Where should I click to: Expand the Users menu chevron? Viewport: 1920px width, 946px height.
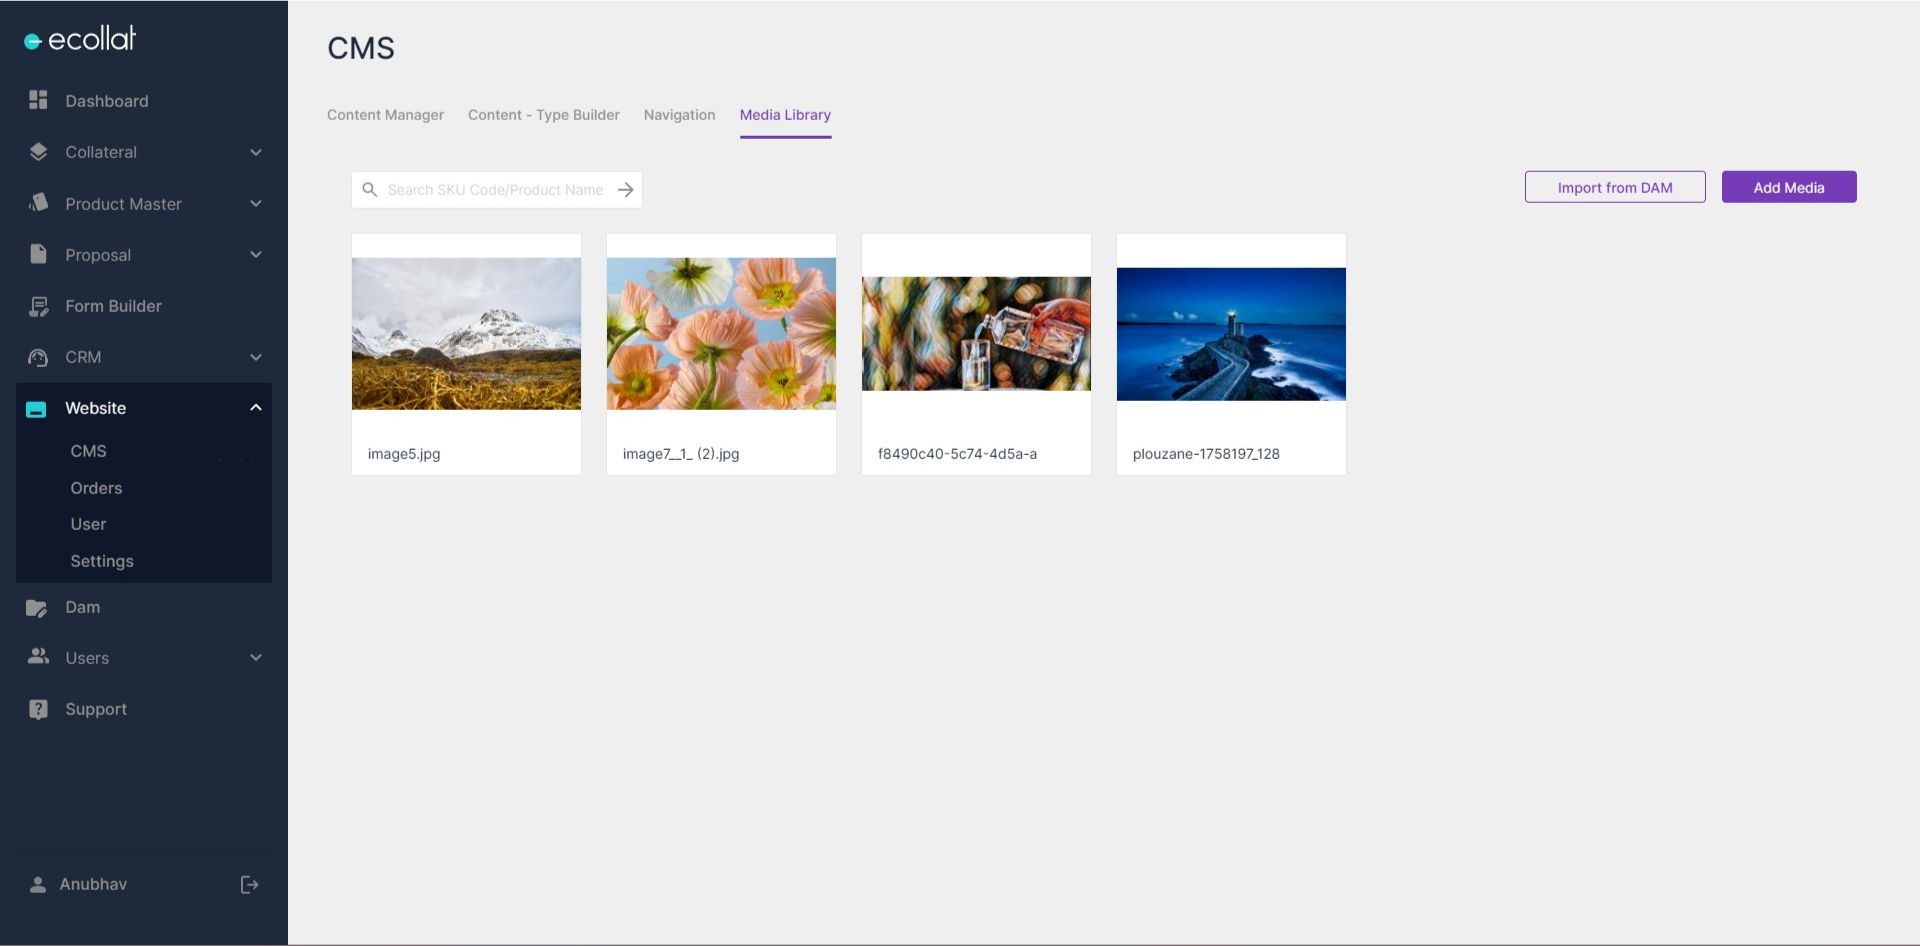(x=256, y=657)
